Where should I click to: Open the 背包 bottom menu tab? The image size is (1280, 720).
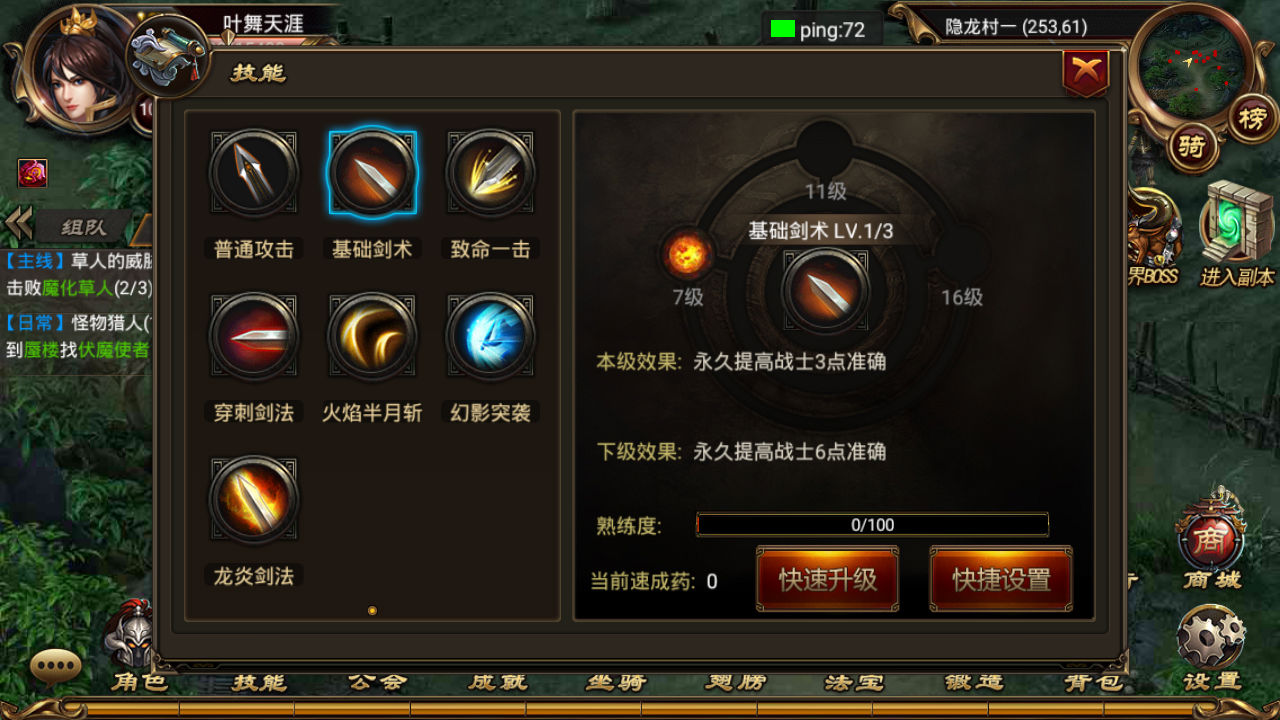1093,682
